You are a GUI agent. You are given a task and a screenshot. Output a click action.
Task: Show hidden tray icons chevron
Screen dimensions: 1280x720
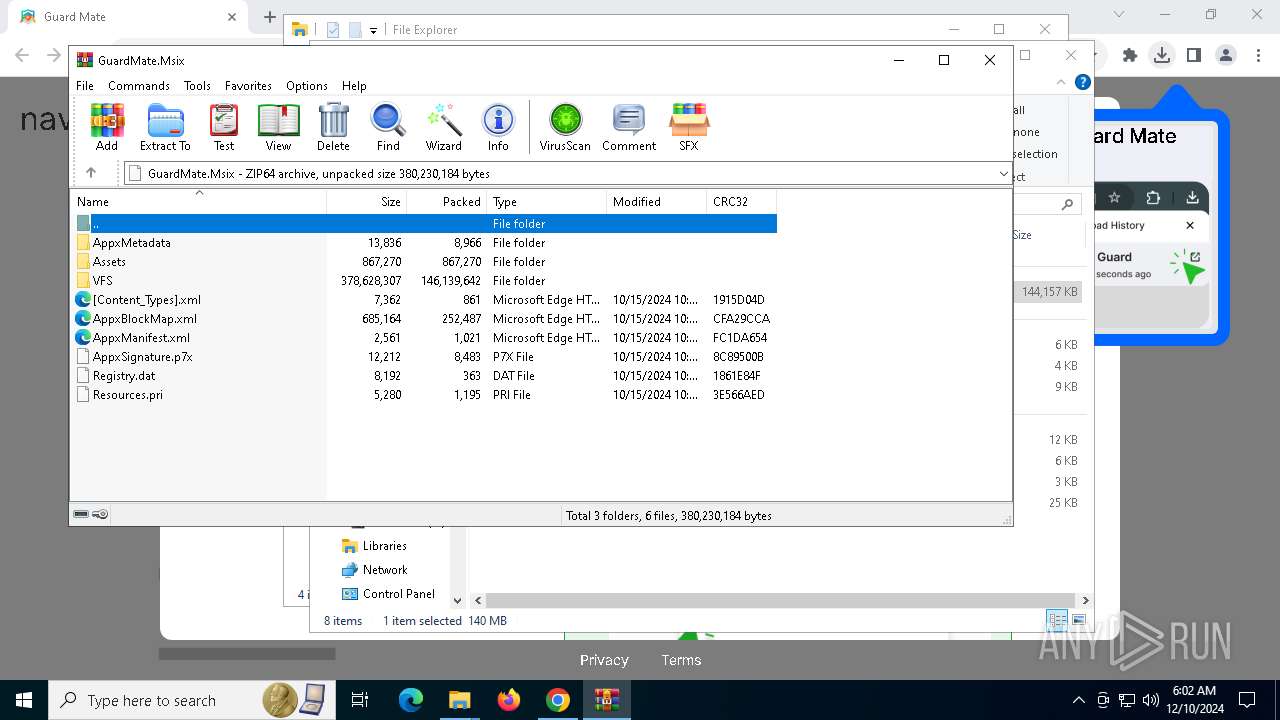(x=1078, y=700)
